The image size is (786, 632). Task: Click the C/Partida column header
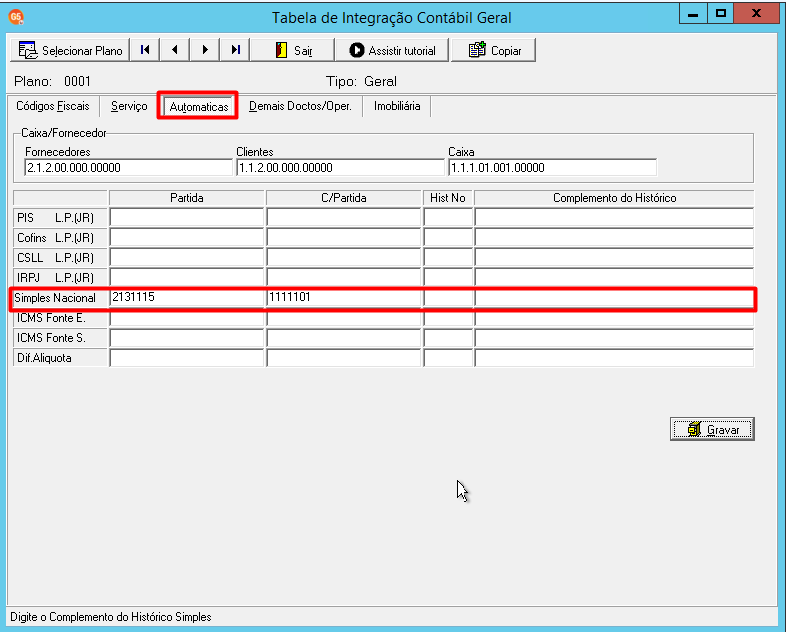click(343, 198)
